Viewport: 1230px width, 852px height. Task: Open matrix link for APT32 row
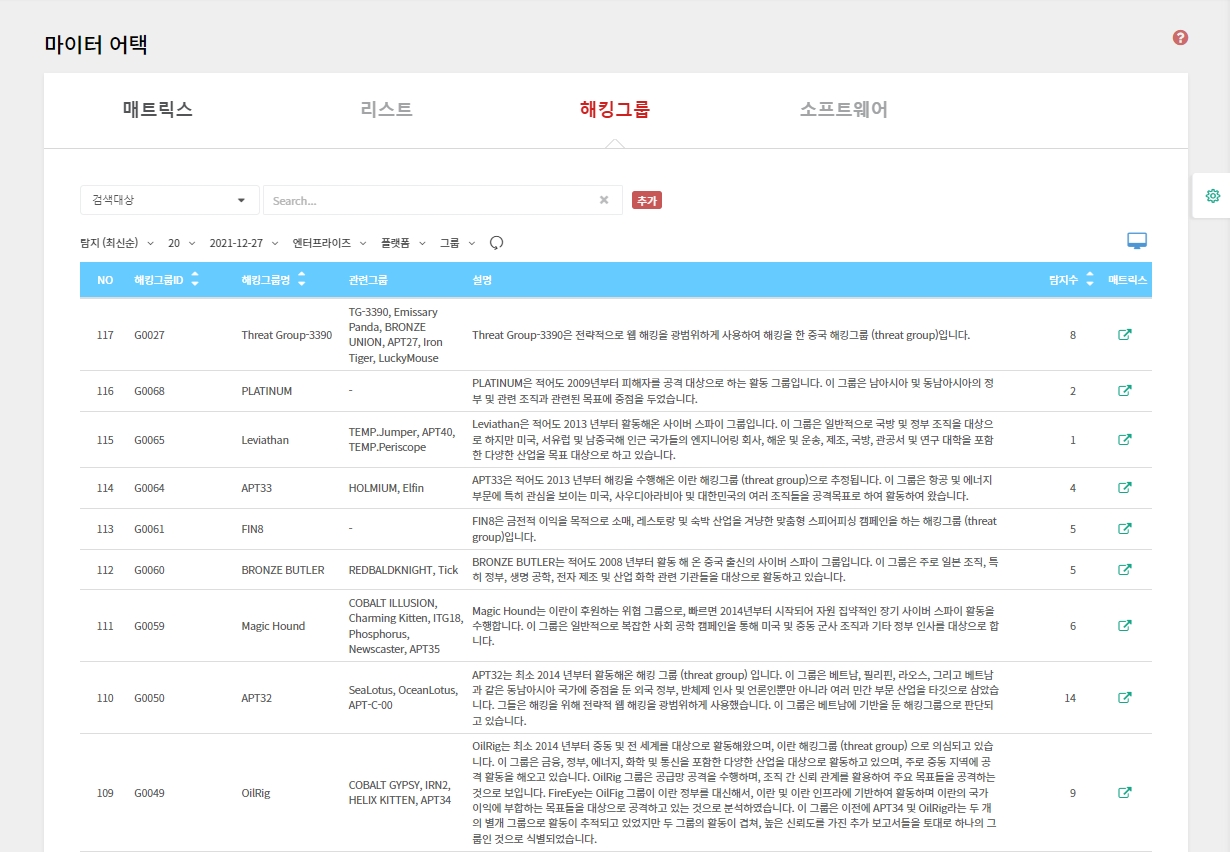[1124, 698]
